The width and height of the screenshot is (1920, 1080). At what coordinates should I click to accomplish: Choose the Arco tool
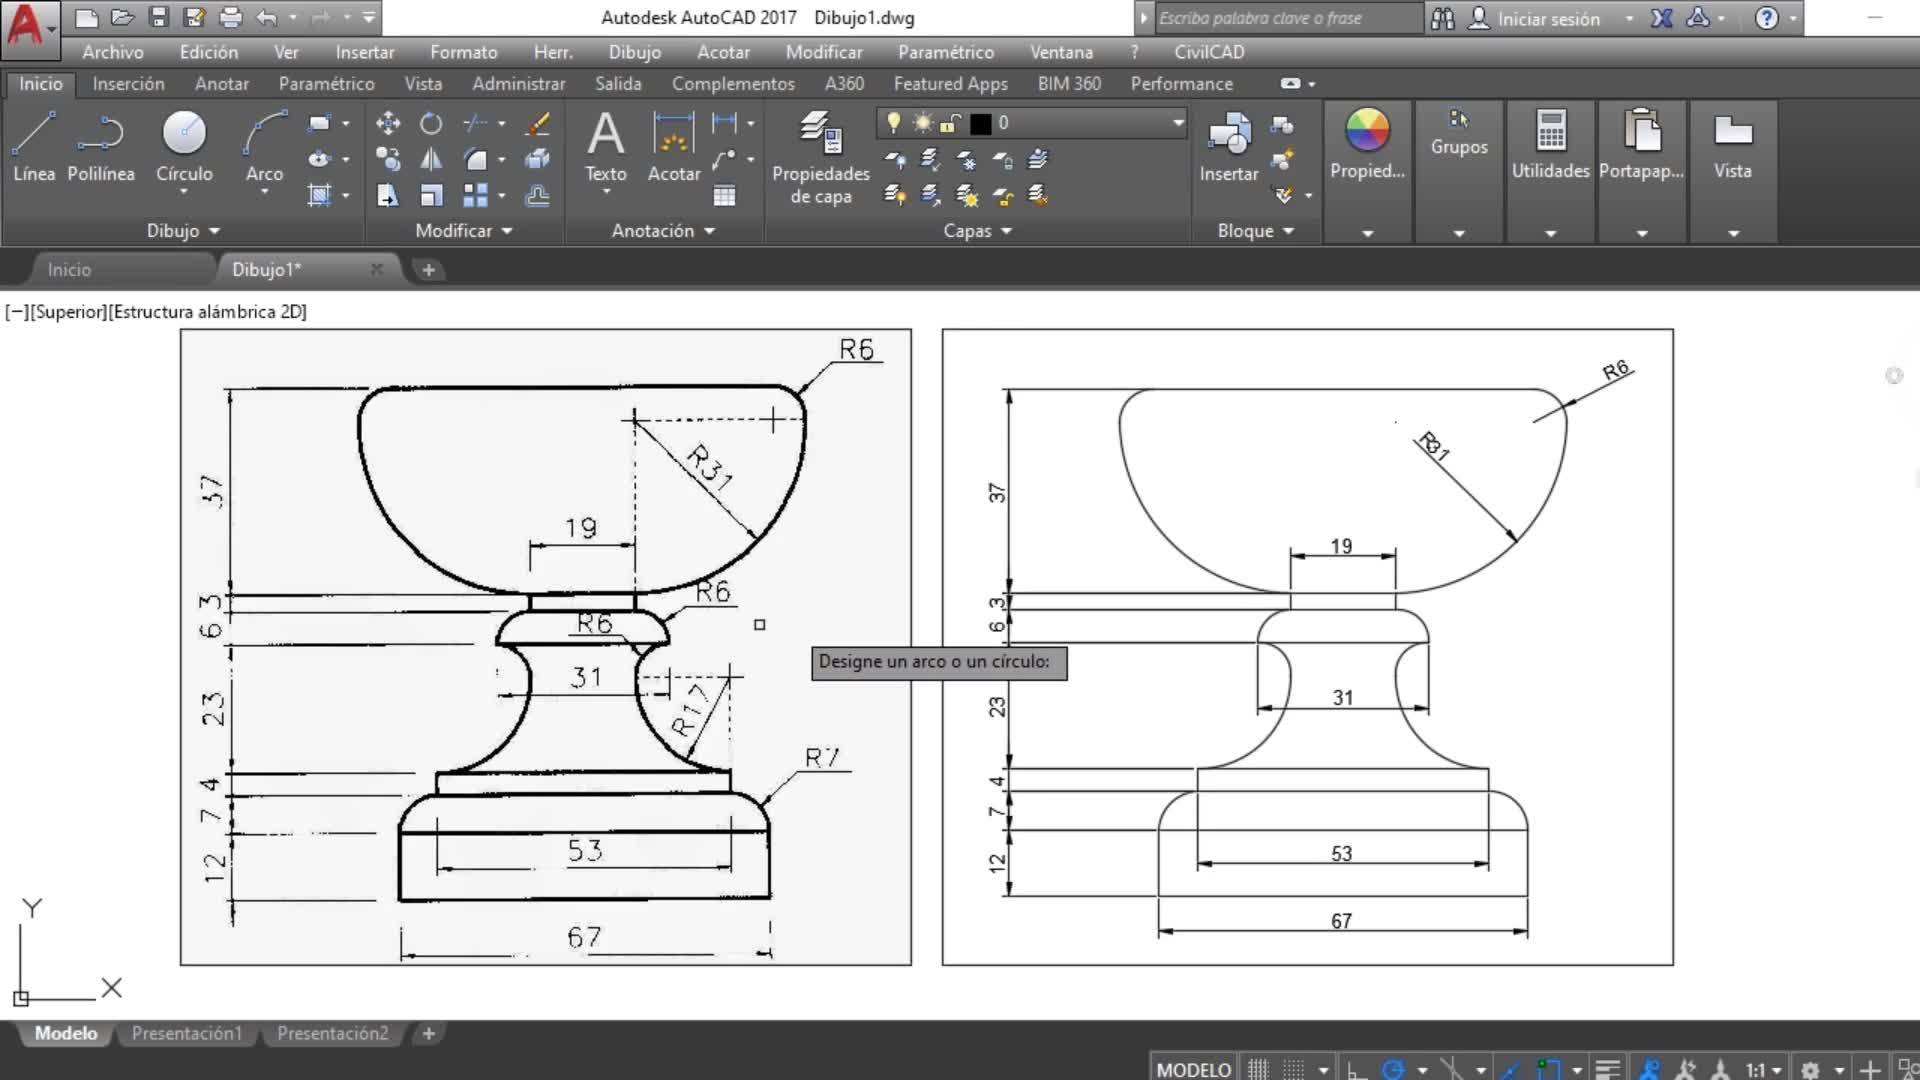click(x=264, y=146)
